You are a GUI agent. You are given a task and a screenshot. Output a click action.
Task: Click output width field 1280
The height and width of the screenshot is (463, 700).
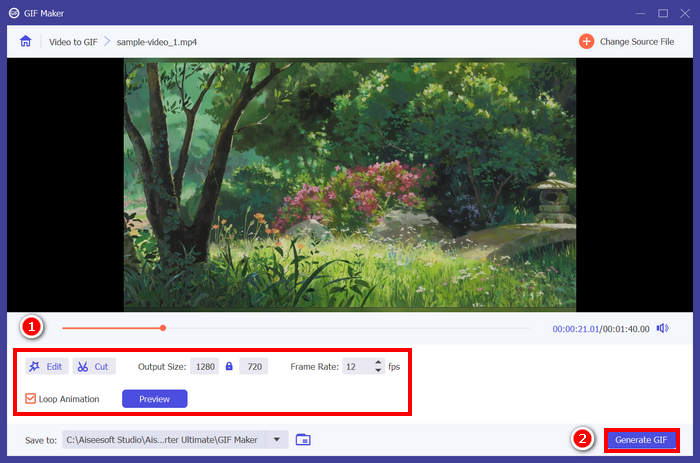coord(204,367)
